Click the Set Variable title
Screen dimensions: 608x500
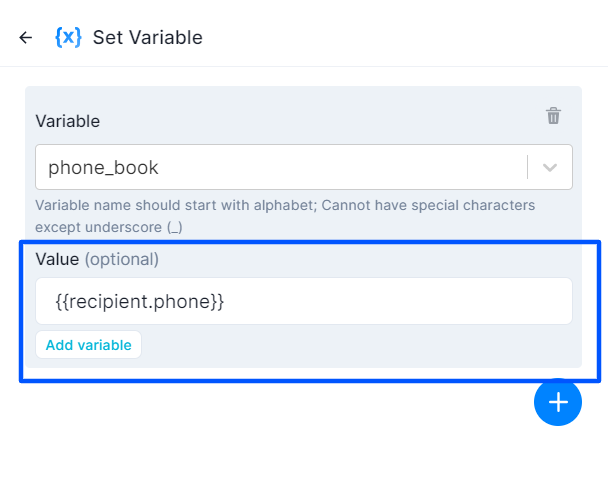point(147,38)
